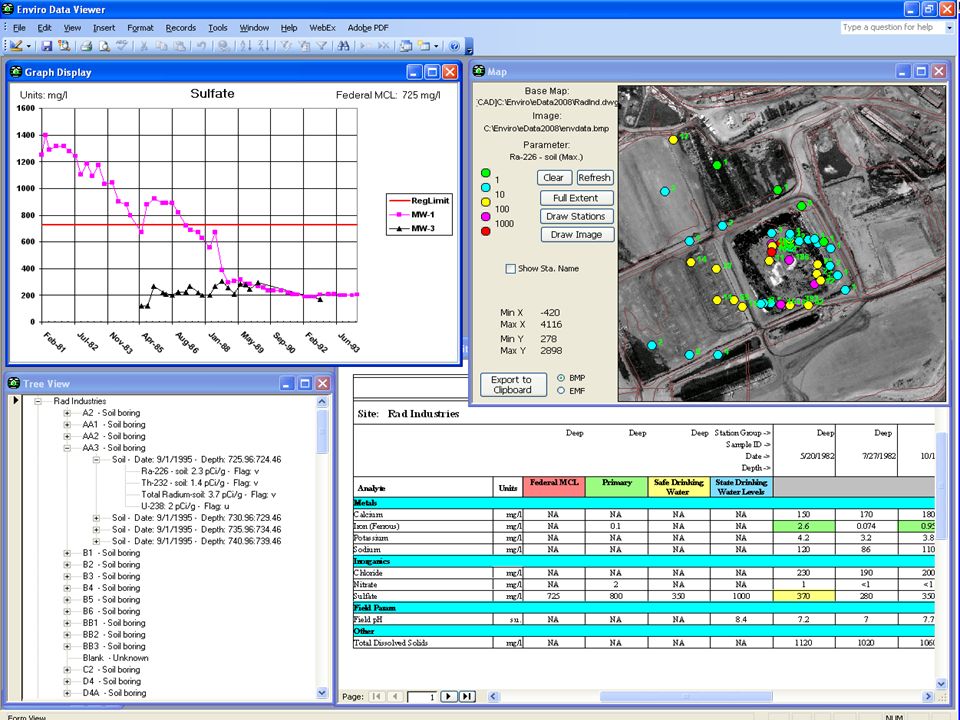This screenshot has width=960, height=720.
Task: Sort records ascending with A-Z icon
Action: click(x=246, y=46)
